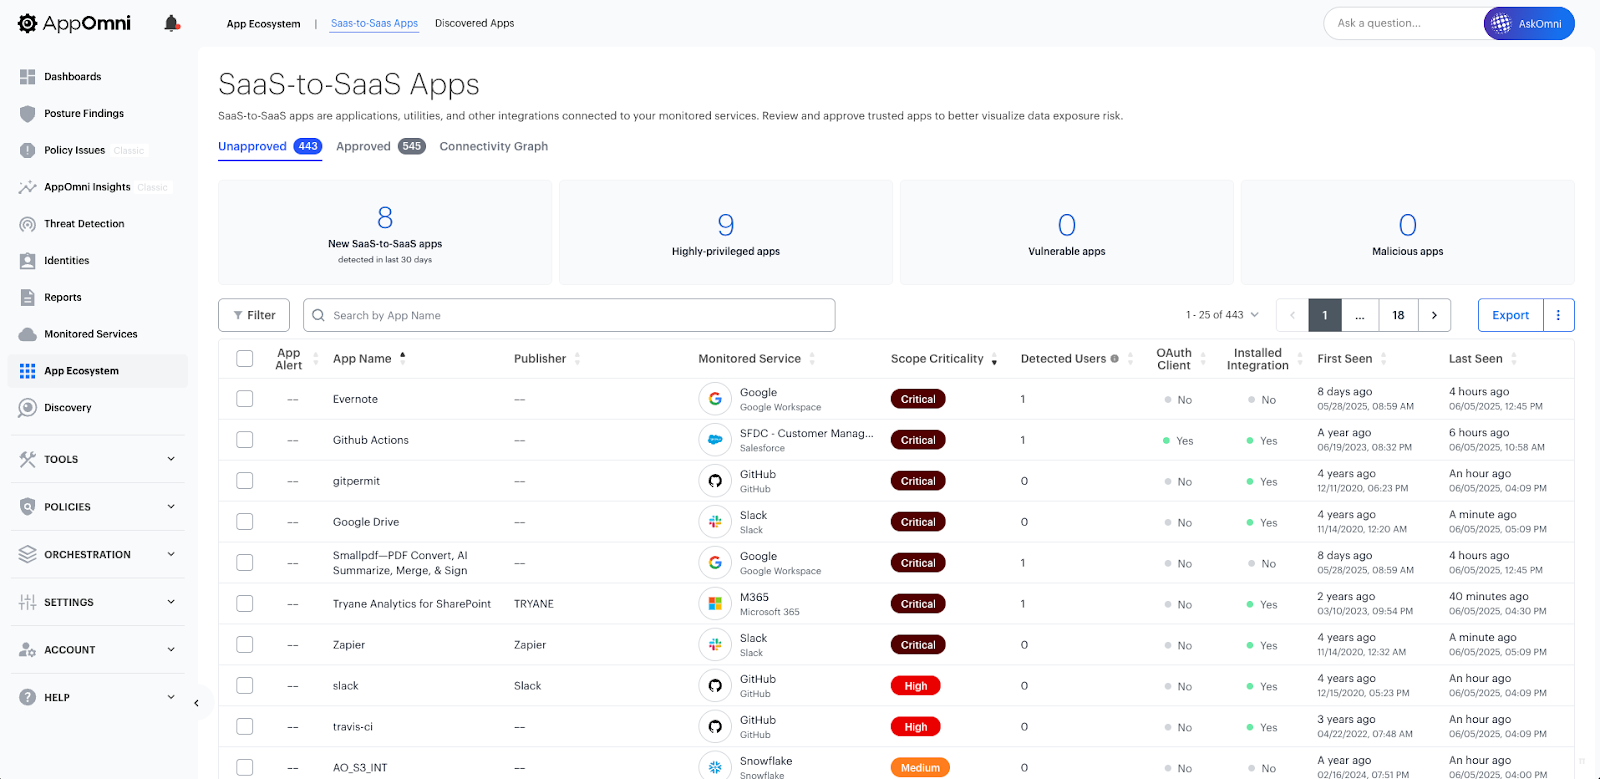Check the Zapier row checkbox

[x=244, y=645]
